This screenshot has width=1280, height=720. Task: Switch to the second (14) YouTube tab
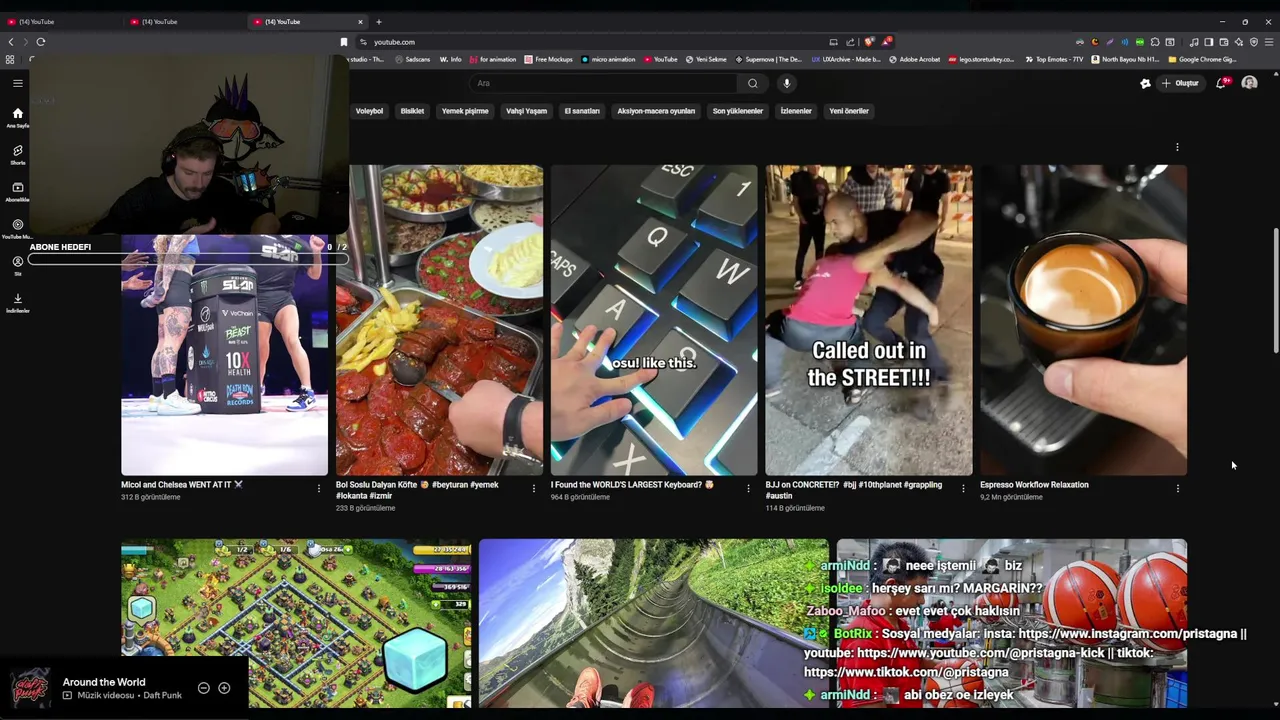pyautogui.click(x=183, y=21)
